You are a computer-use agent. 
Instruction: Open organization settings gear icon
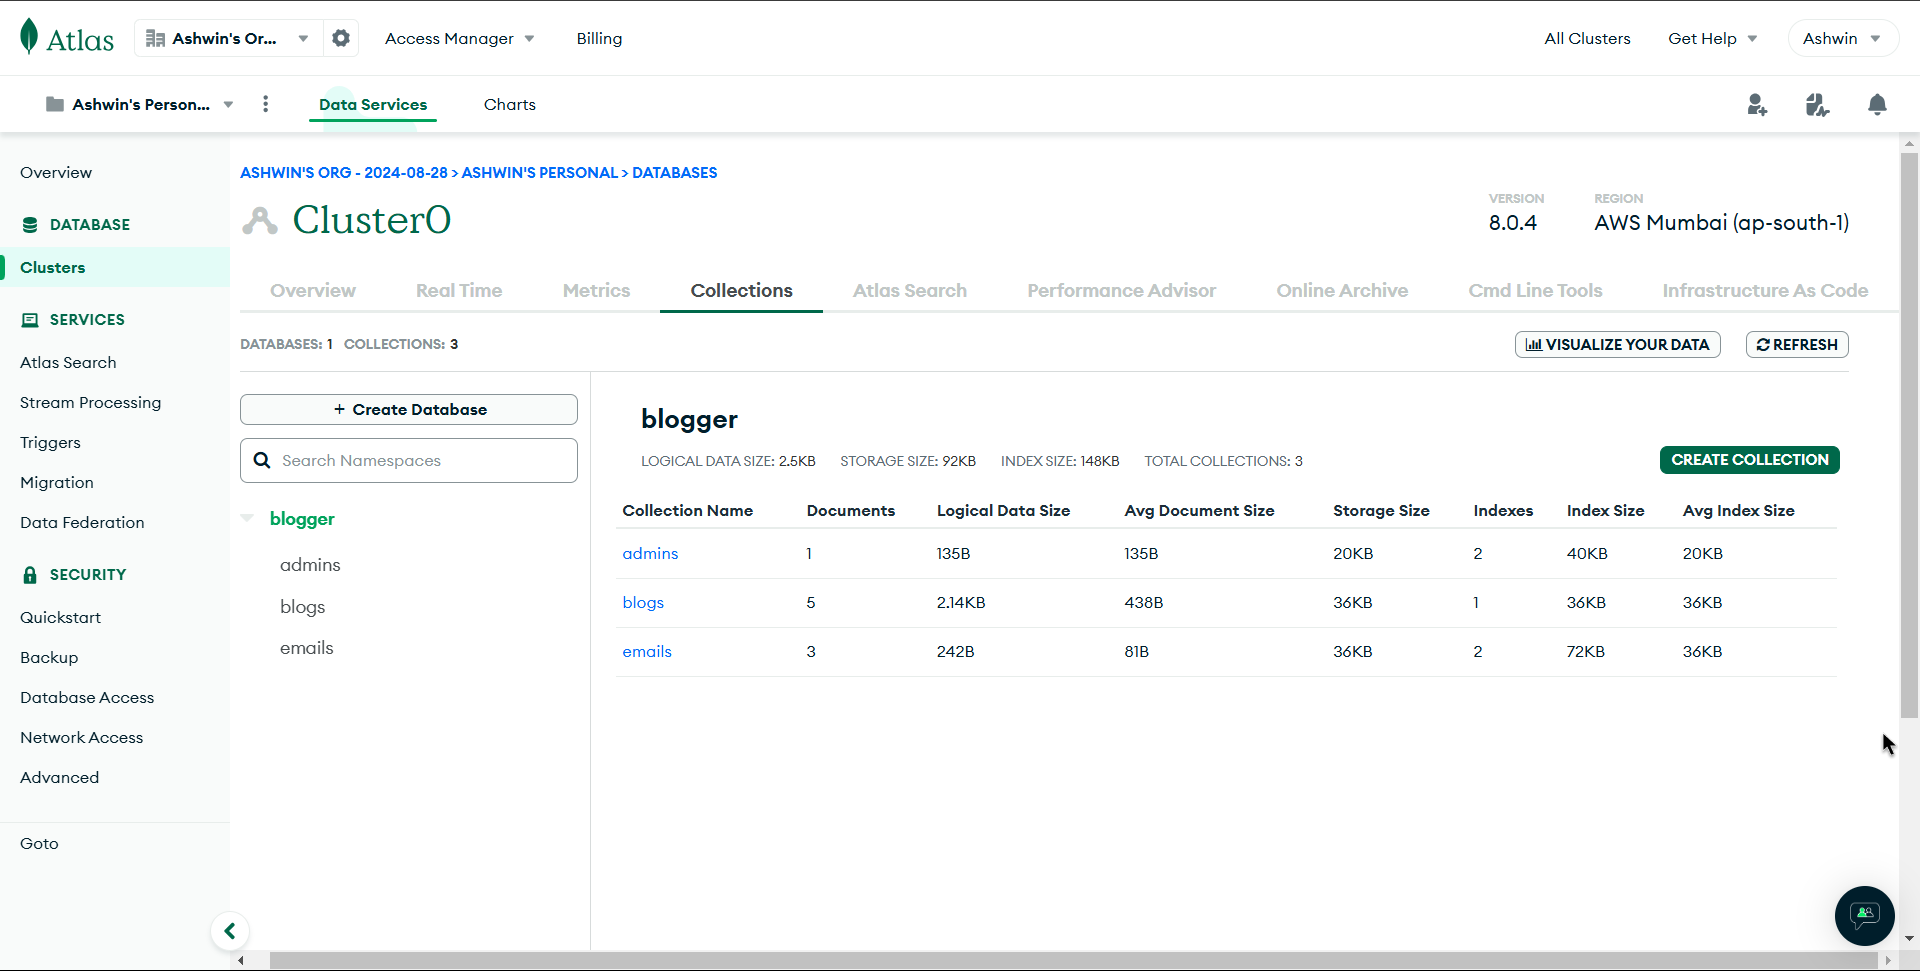pyautogui.click(x=341, y=38)
